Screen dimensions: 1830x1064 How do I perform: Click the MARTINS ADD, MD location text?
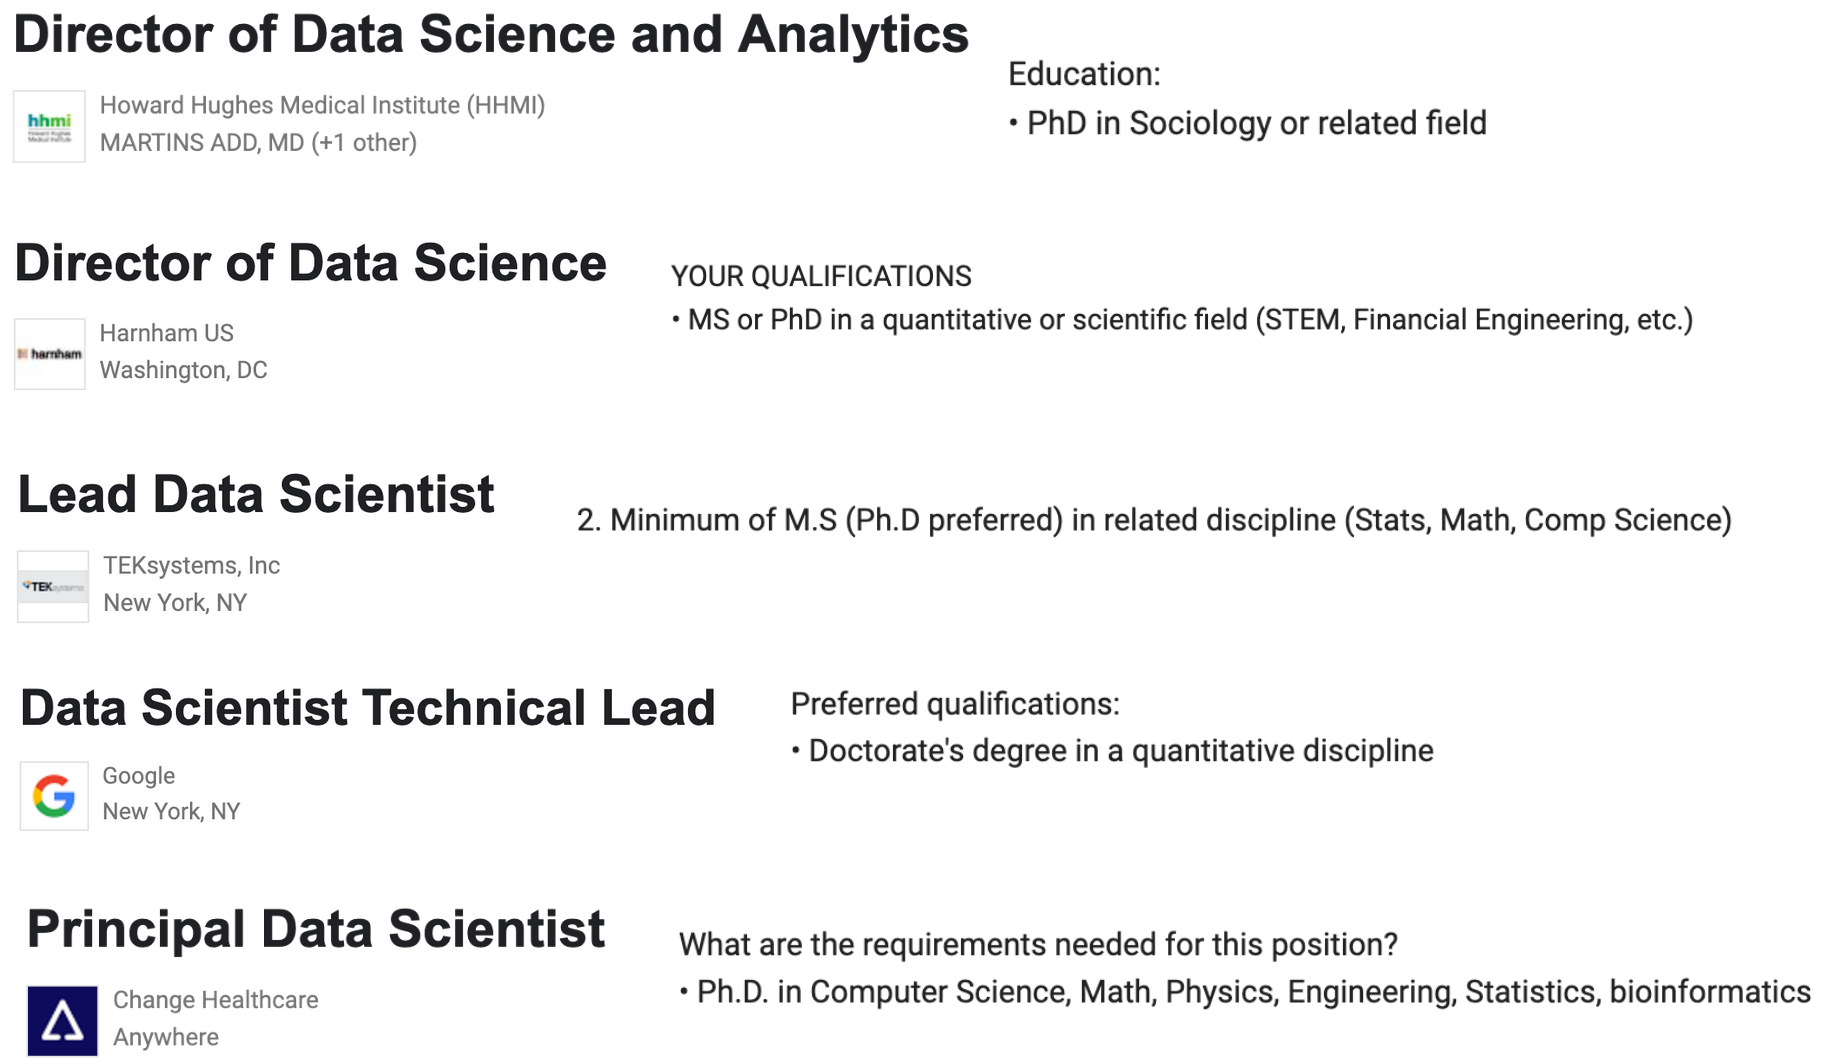click(x=258, y=143)
